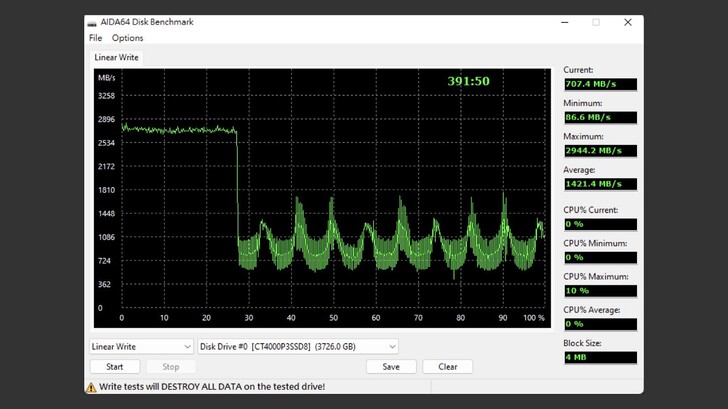The image size is (728, 409).
Task: Maximize the Disk Benchmark window
Action: coord(595,22)
